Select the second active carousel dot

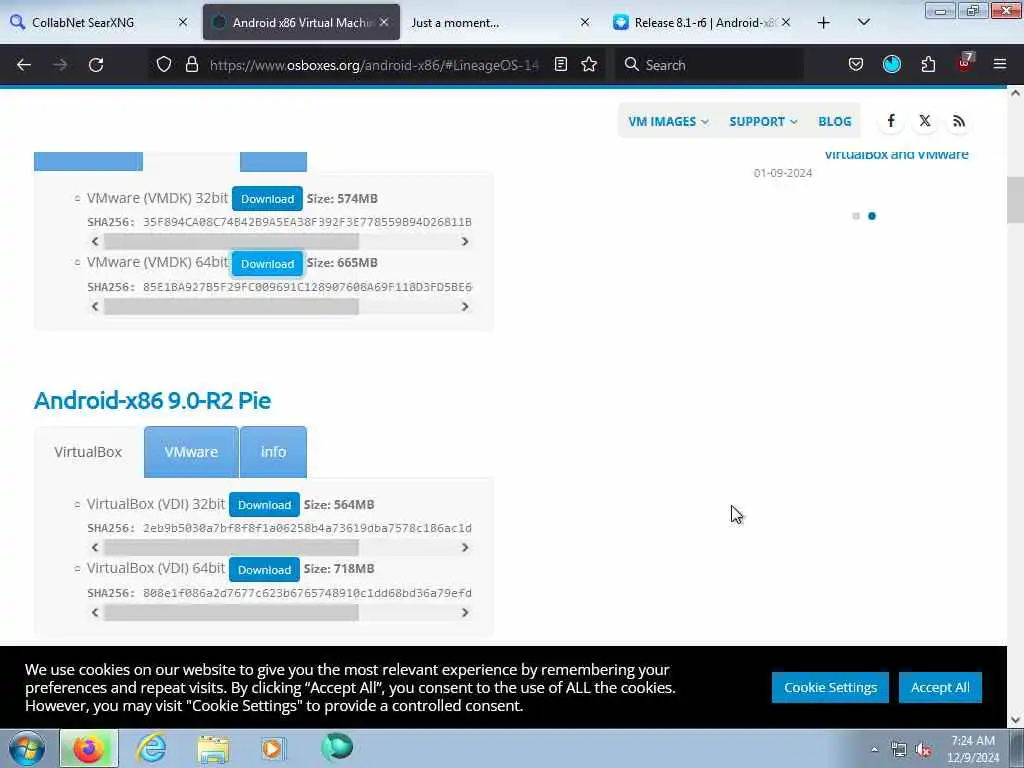pyautogui.click(x=872, y=216)
